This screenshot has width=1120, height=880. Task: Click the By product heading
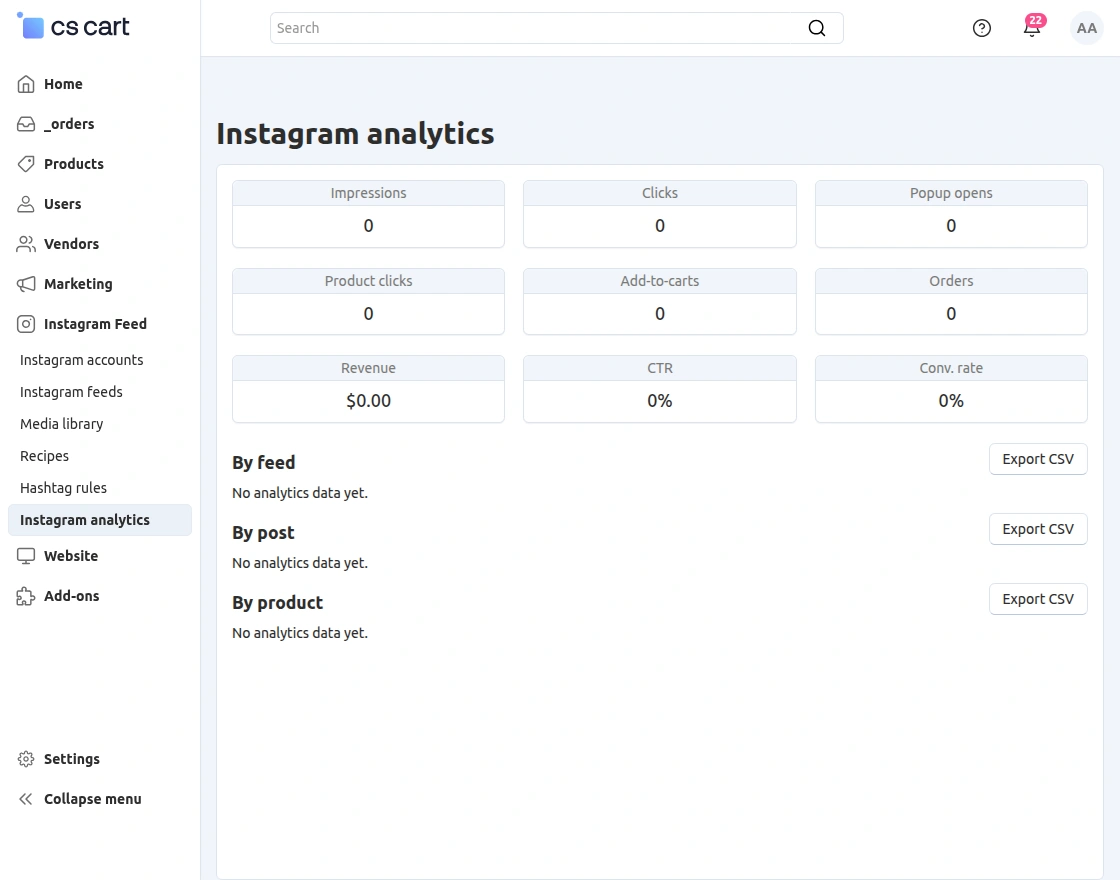(x=278, y=603)
